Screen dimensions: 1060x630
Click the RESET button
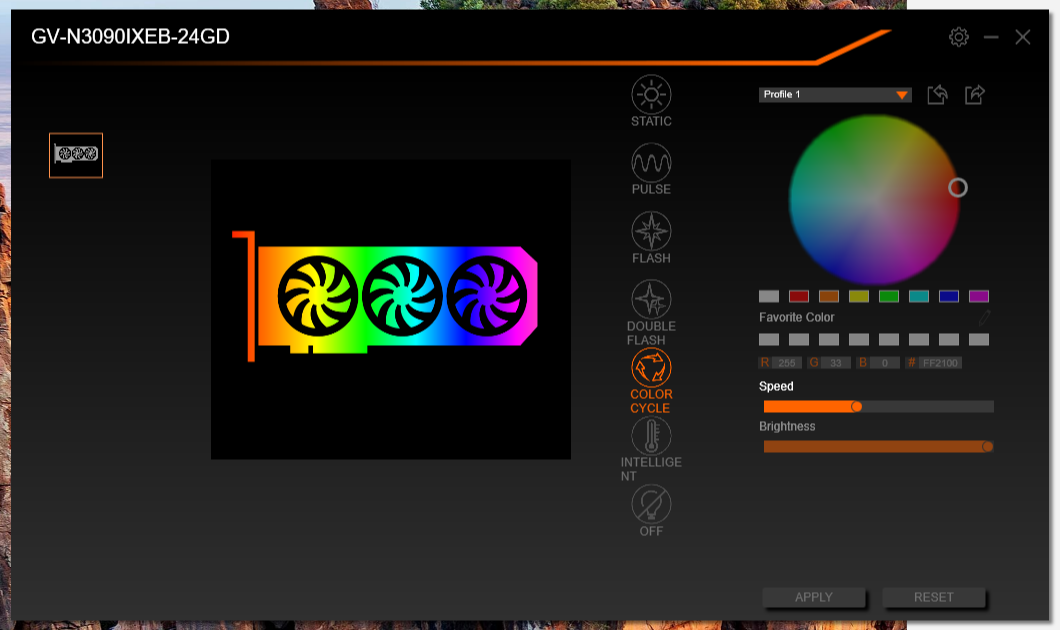click(934, 598)
